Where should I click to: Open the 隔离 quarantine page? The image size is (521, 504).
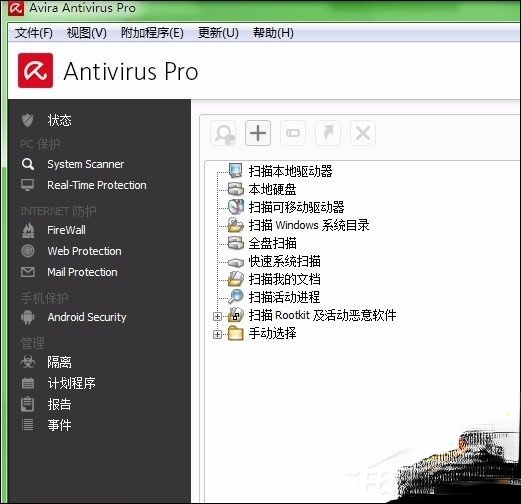tap(59, 362)
